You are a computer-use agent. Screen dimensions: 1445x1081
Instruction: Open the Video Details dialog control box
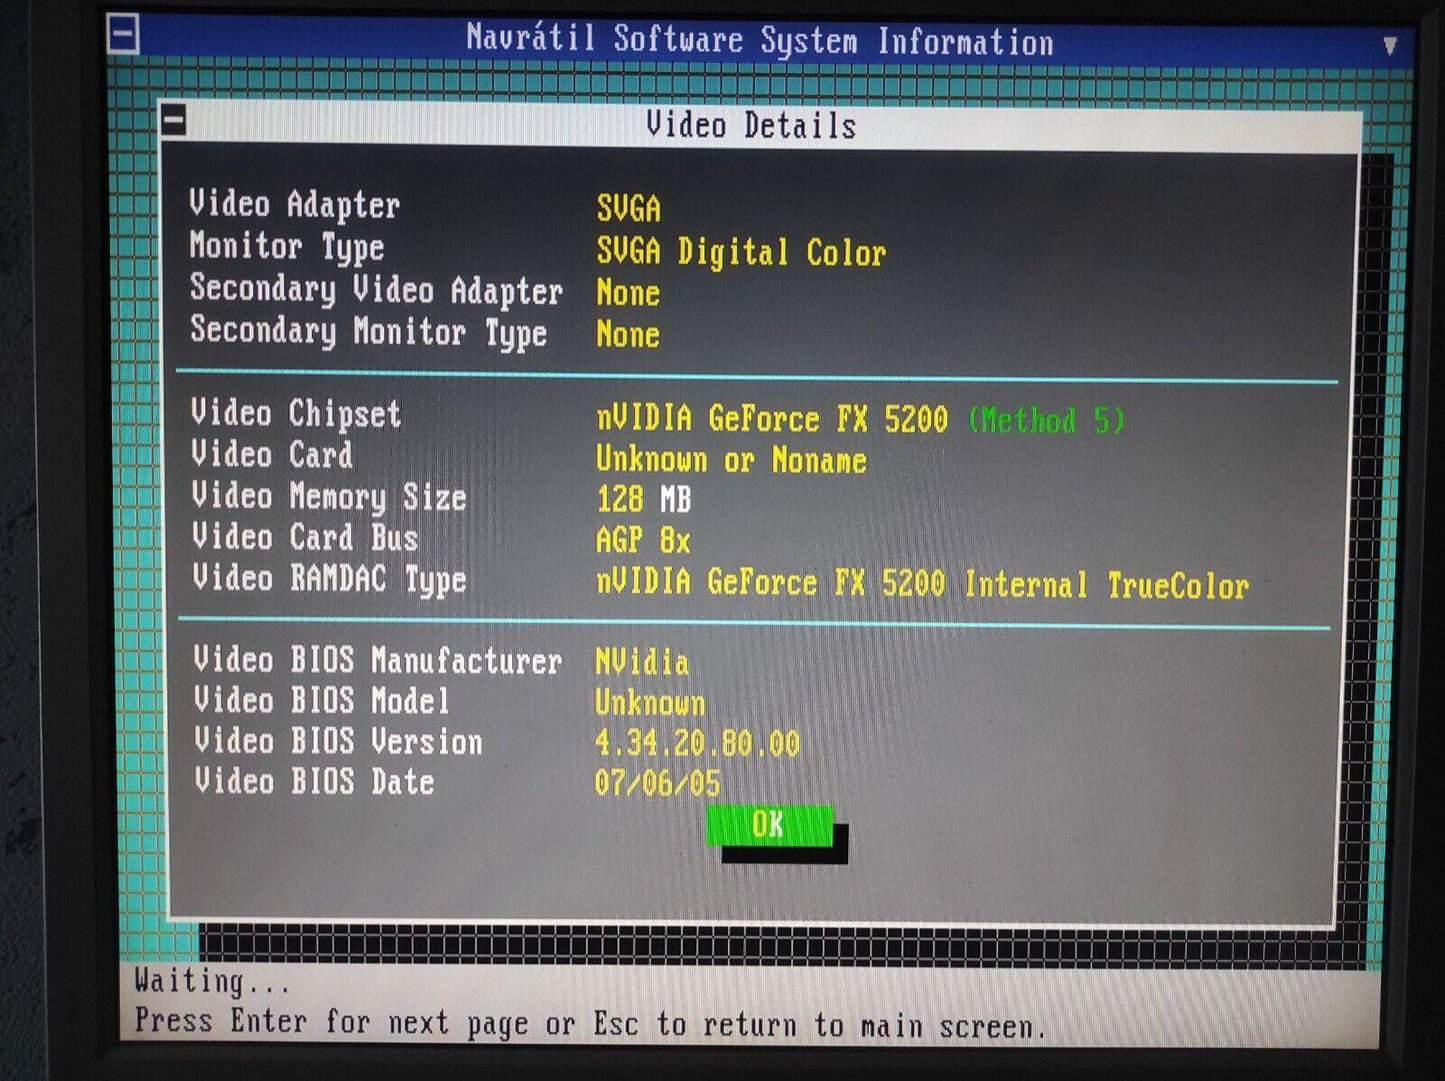click(x=173, y=121)
